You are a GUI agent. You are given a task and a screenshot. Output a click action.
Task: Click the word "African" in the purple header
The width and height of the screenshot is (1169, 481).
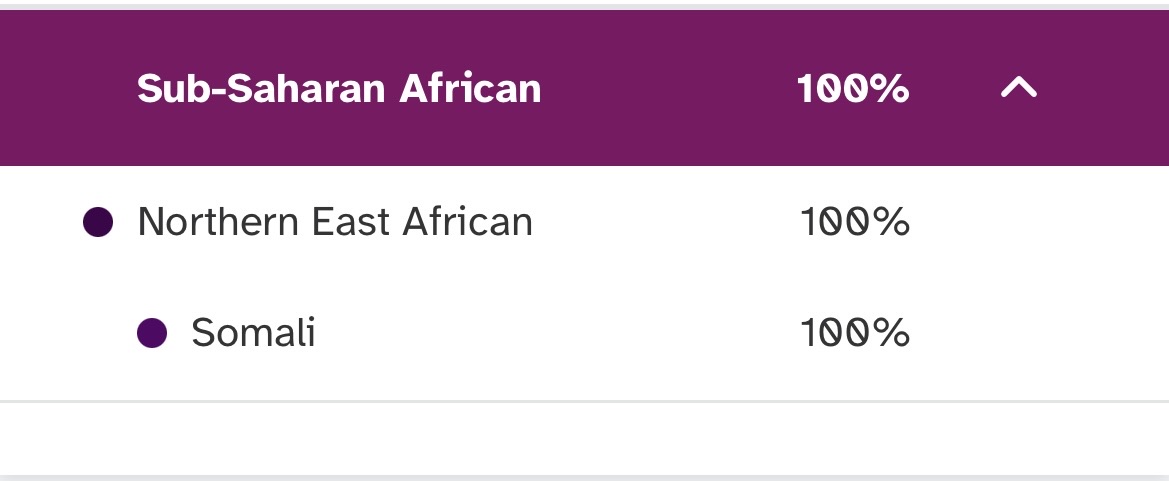(470, 89)
